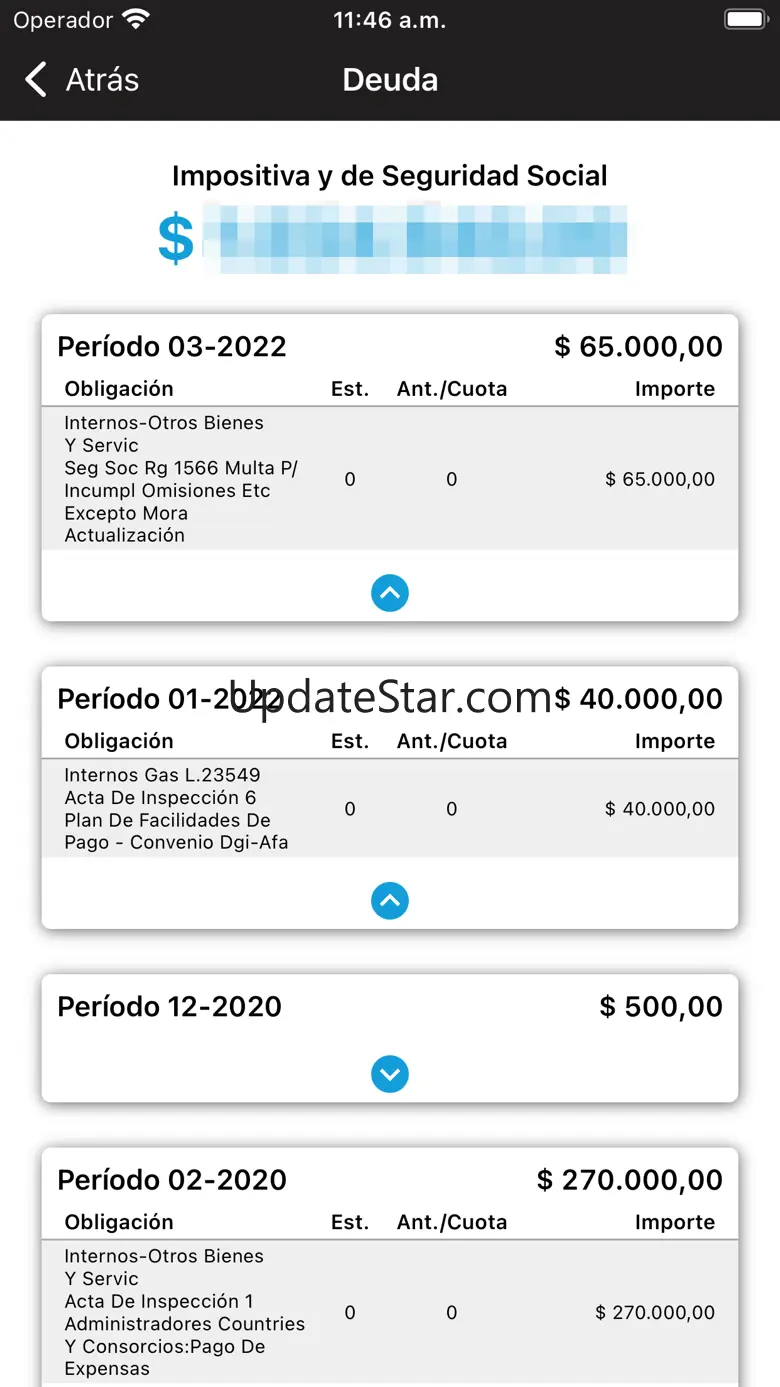Tap the $ 500,00 period total
This screenshot has width=780, height=1387.
tap(660, 1007)
